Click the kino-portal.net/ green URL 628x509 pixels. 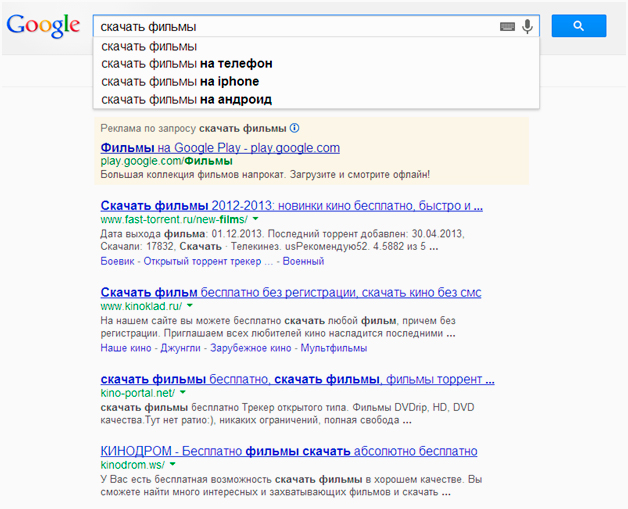[137, 393]
